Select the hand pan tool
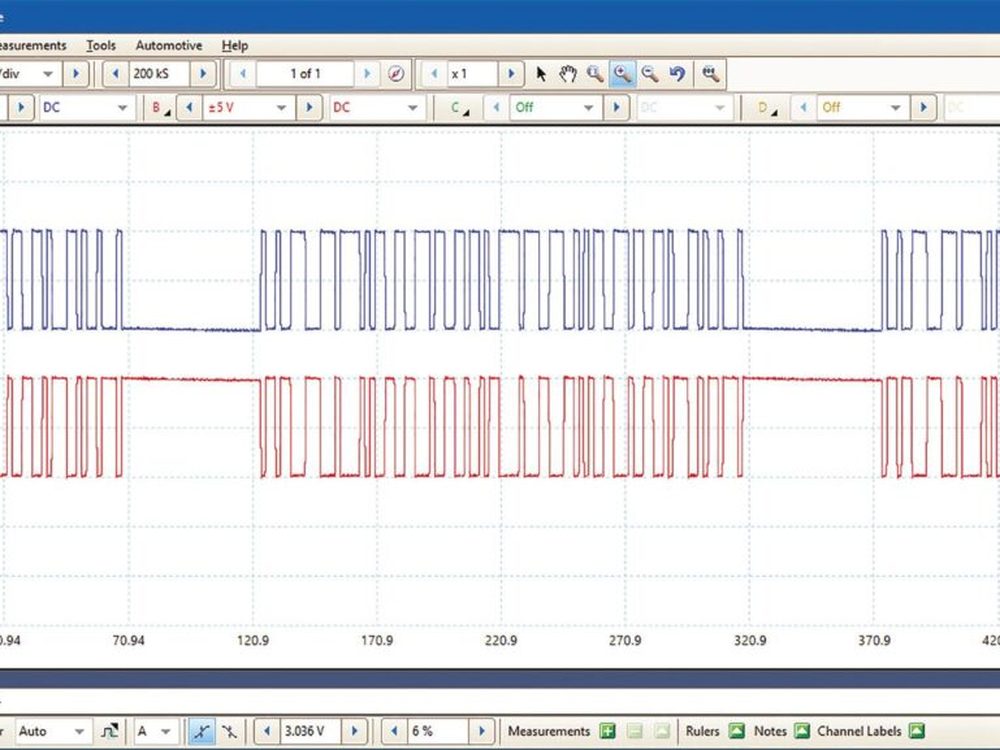Screen dimensions: 1000x750 pyautogui.click(x=568, y=74)
